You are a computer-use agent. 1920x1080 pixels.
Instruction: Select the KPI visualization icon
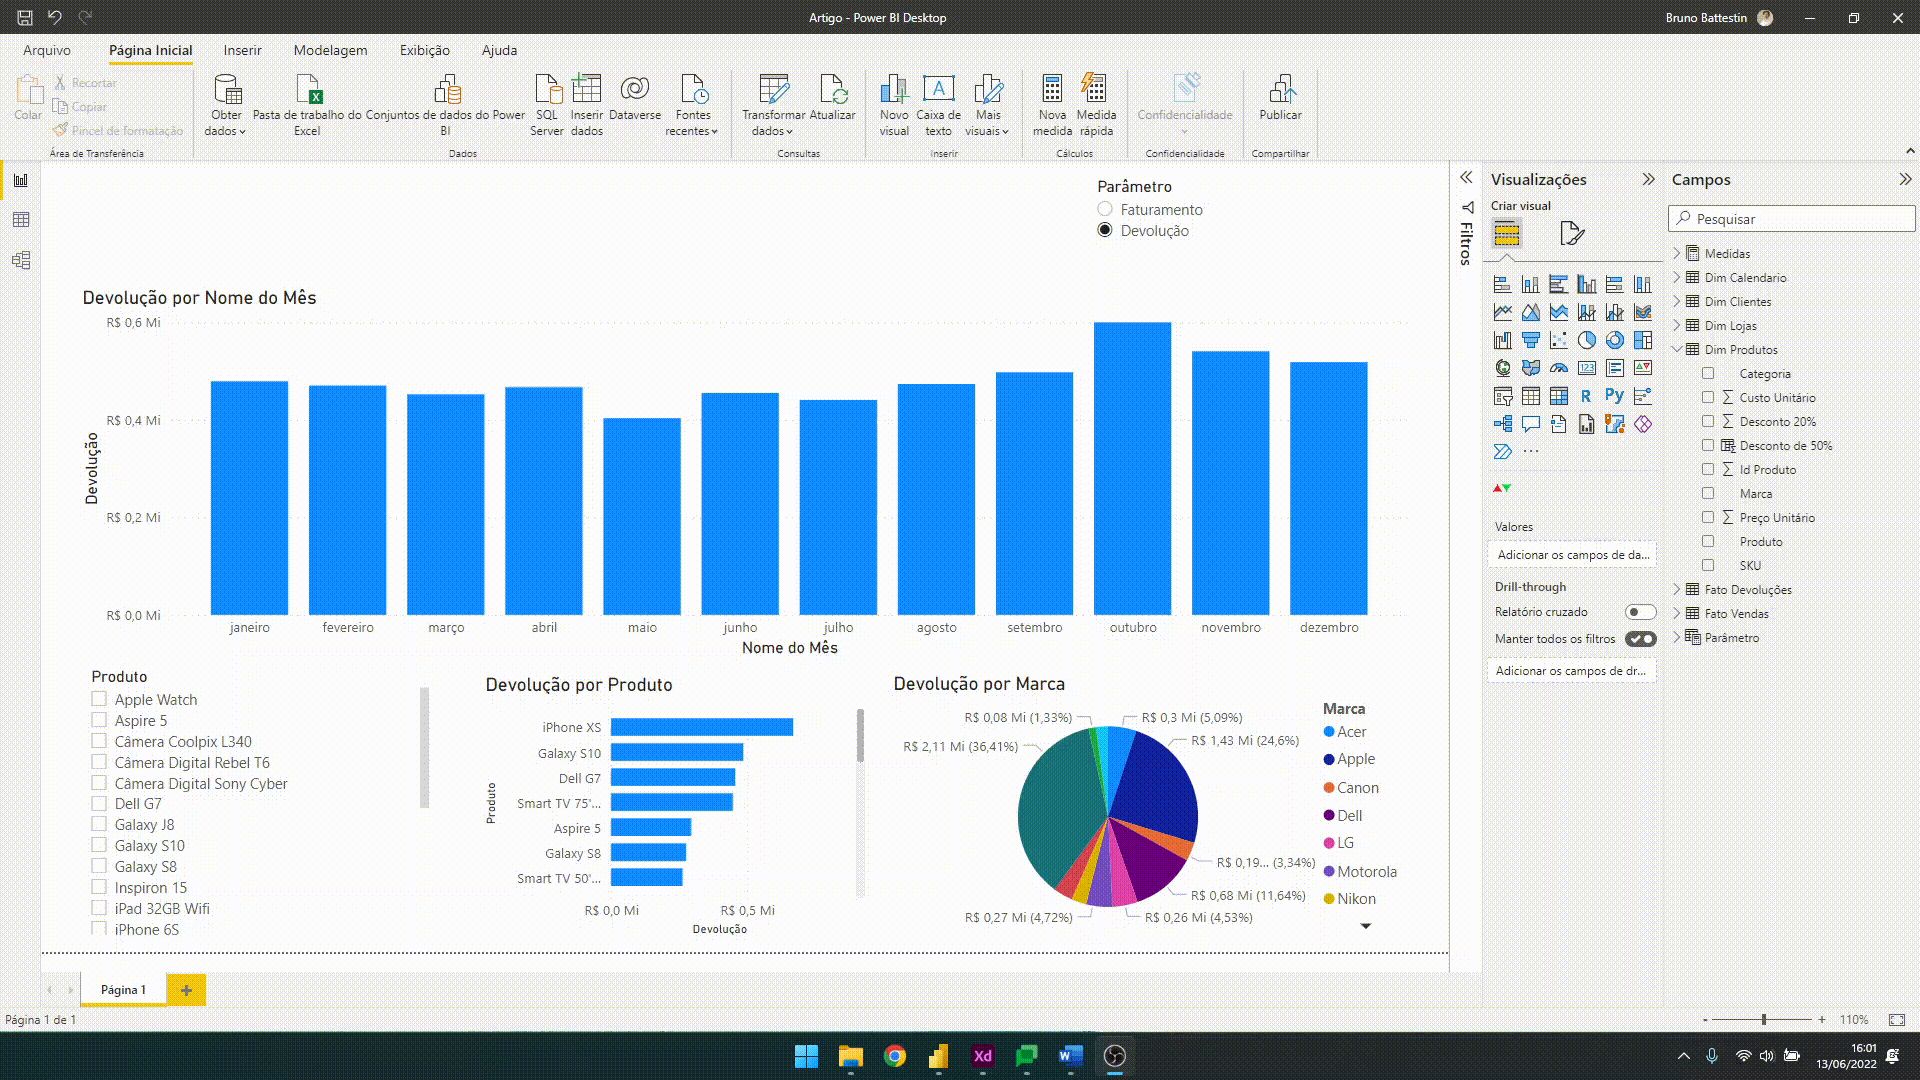click(1643, 368)
